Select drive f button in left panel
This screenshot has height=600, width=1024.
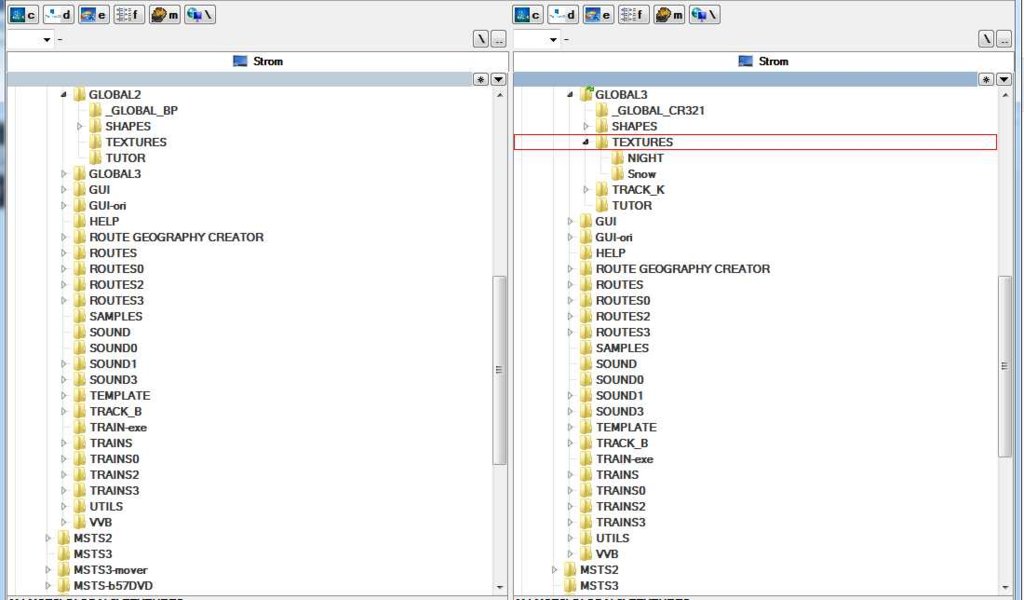coord(129,14)
